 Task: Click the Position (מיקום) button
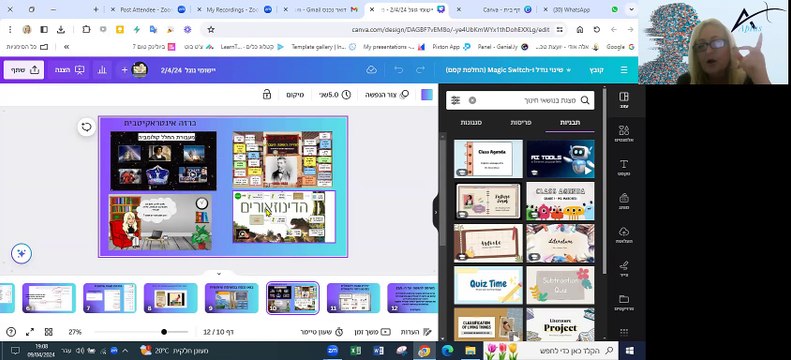click(x=295, y=94)
